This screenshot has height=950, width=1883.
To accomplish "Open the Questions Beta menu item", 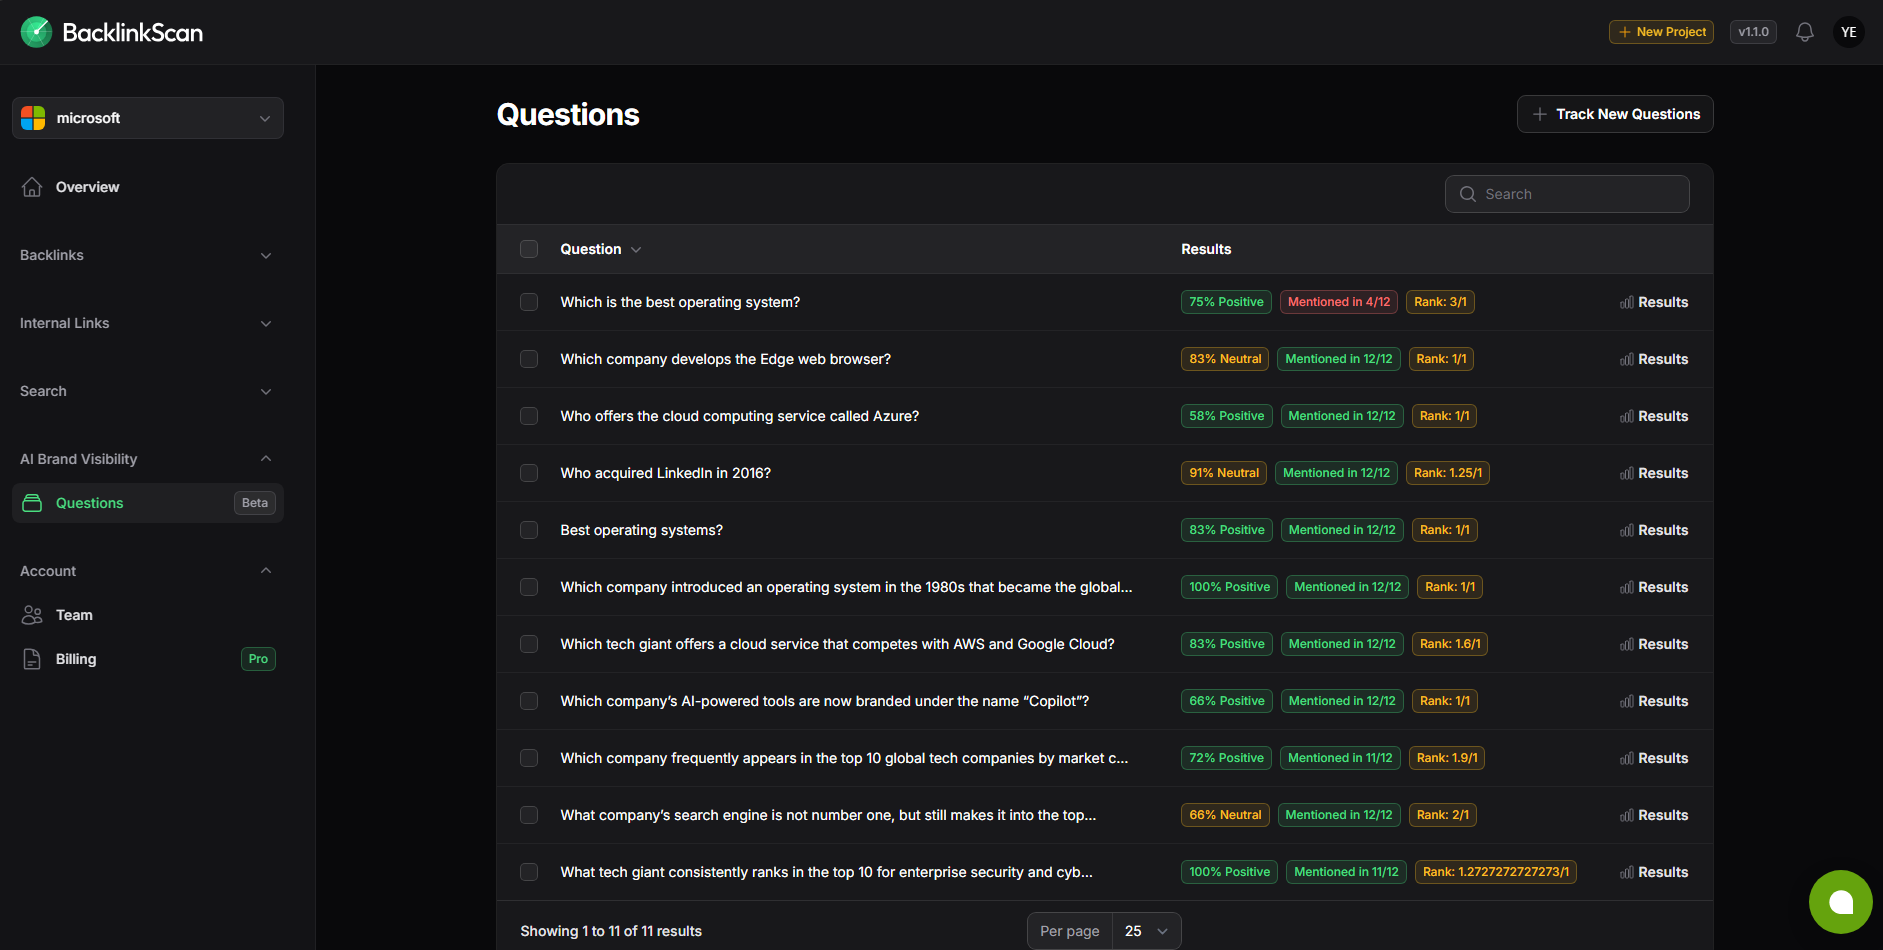I will pyautogui.click(x=148, y=503).
